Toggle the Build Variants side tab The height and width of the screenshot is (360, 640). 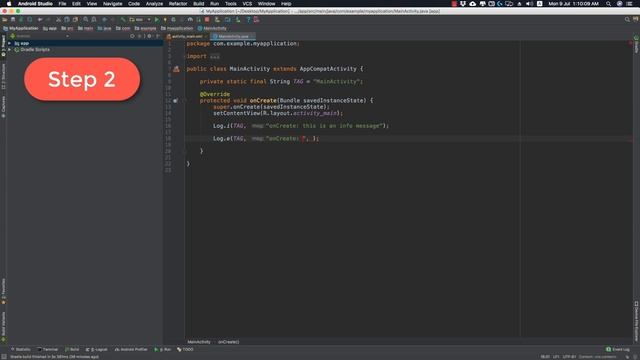[3, 326]
